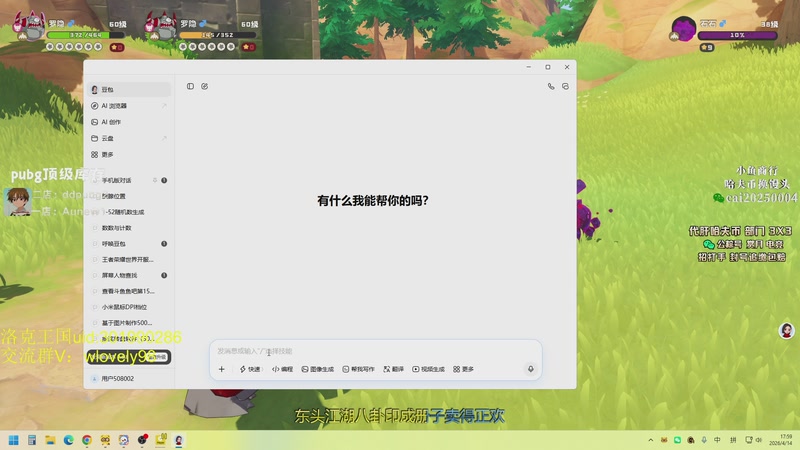Click the unread badge on 呼唤豆包
800x450 pixels.
pos(164,243)
